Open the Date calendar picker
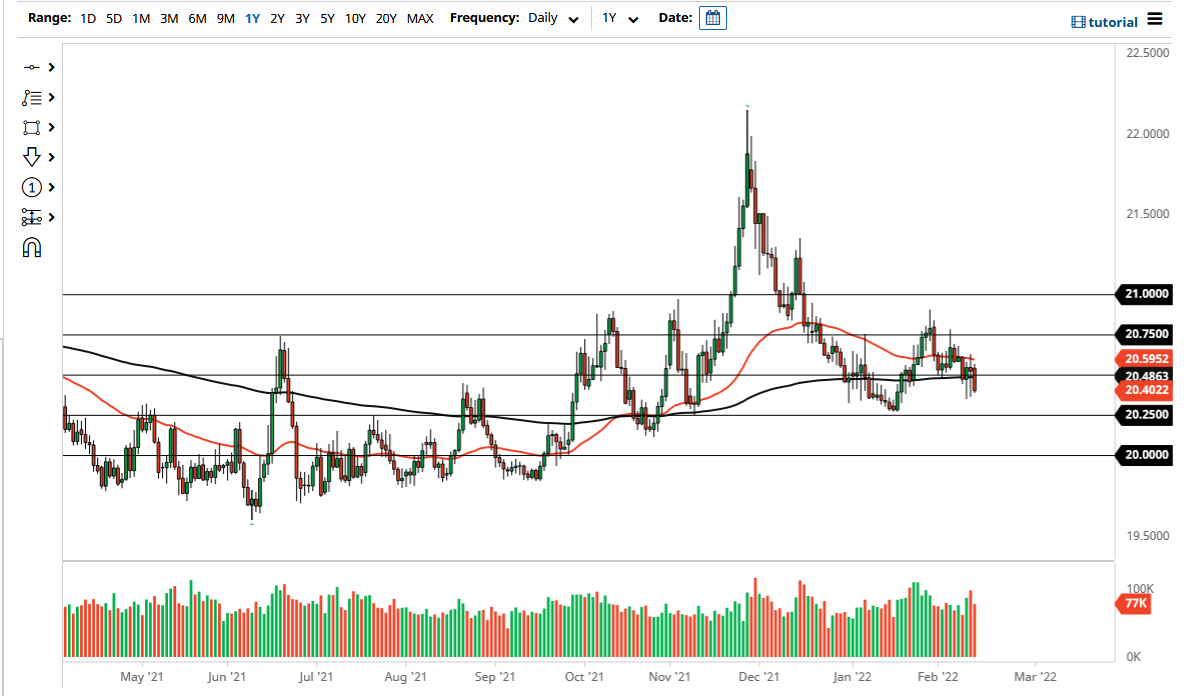The image size is (1187, 696). click(x=712, y=17)
